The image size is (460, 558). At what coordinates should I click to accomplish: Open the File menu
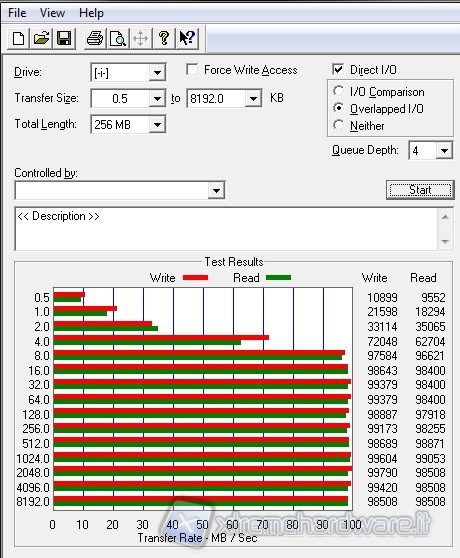coord(17,13)
